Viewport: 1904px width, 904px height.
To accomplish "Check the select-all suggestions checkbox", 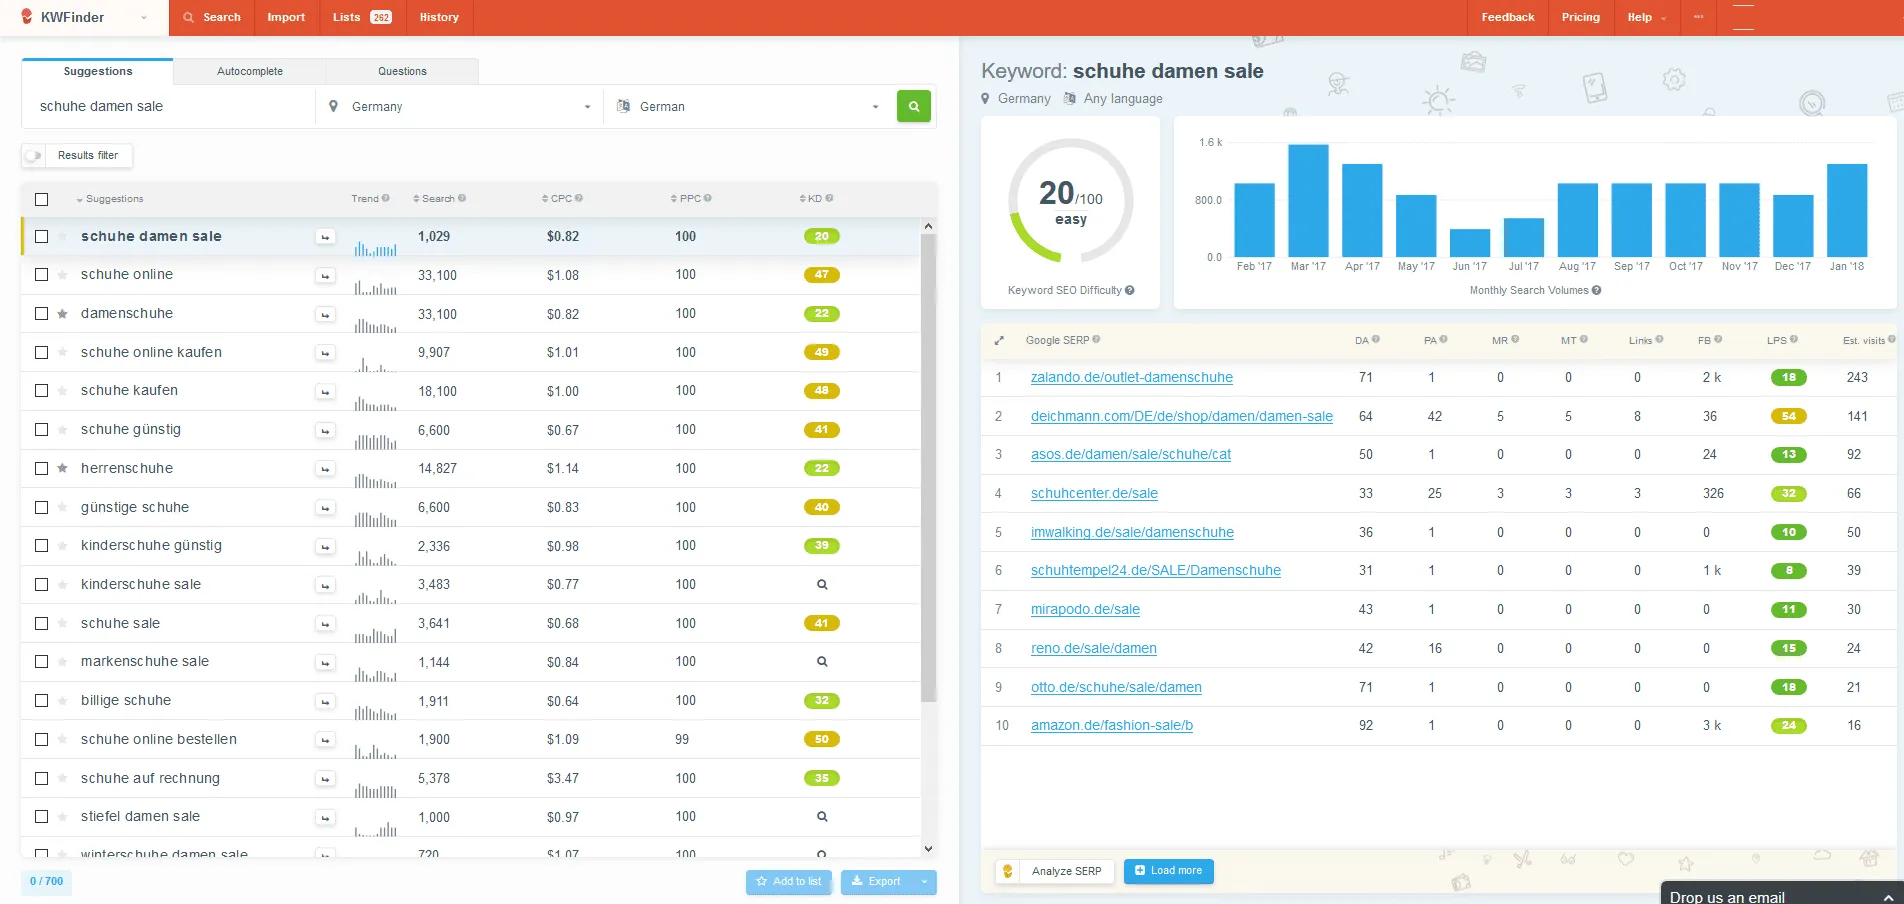I will 41,199.
